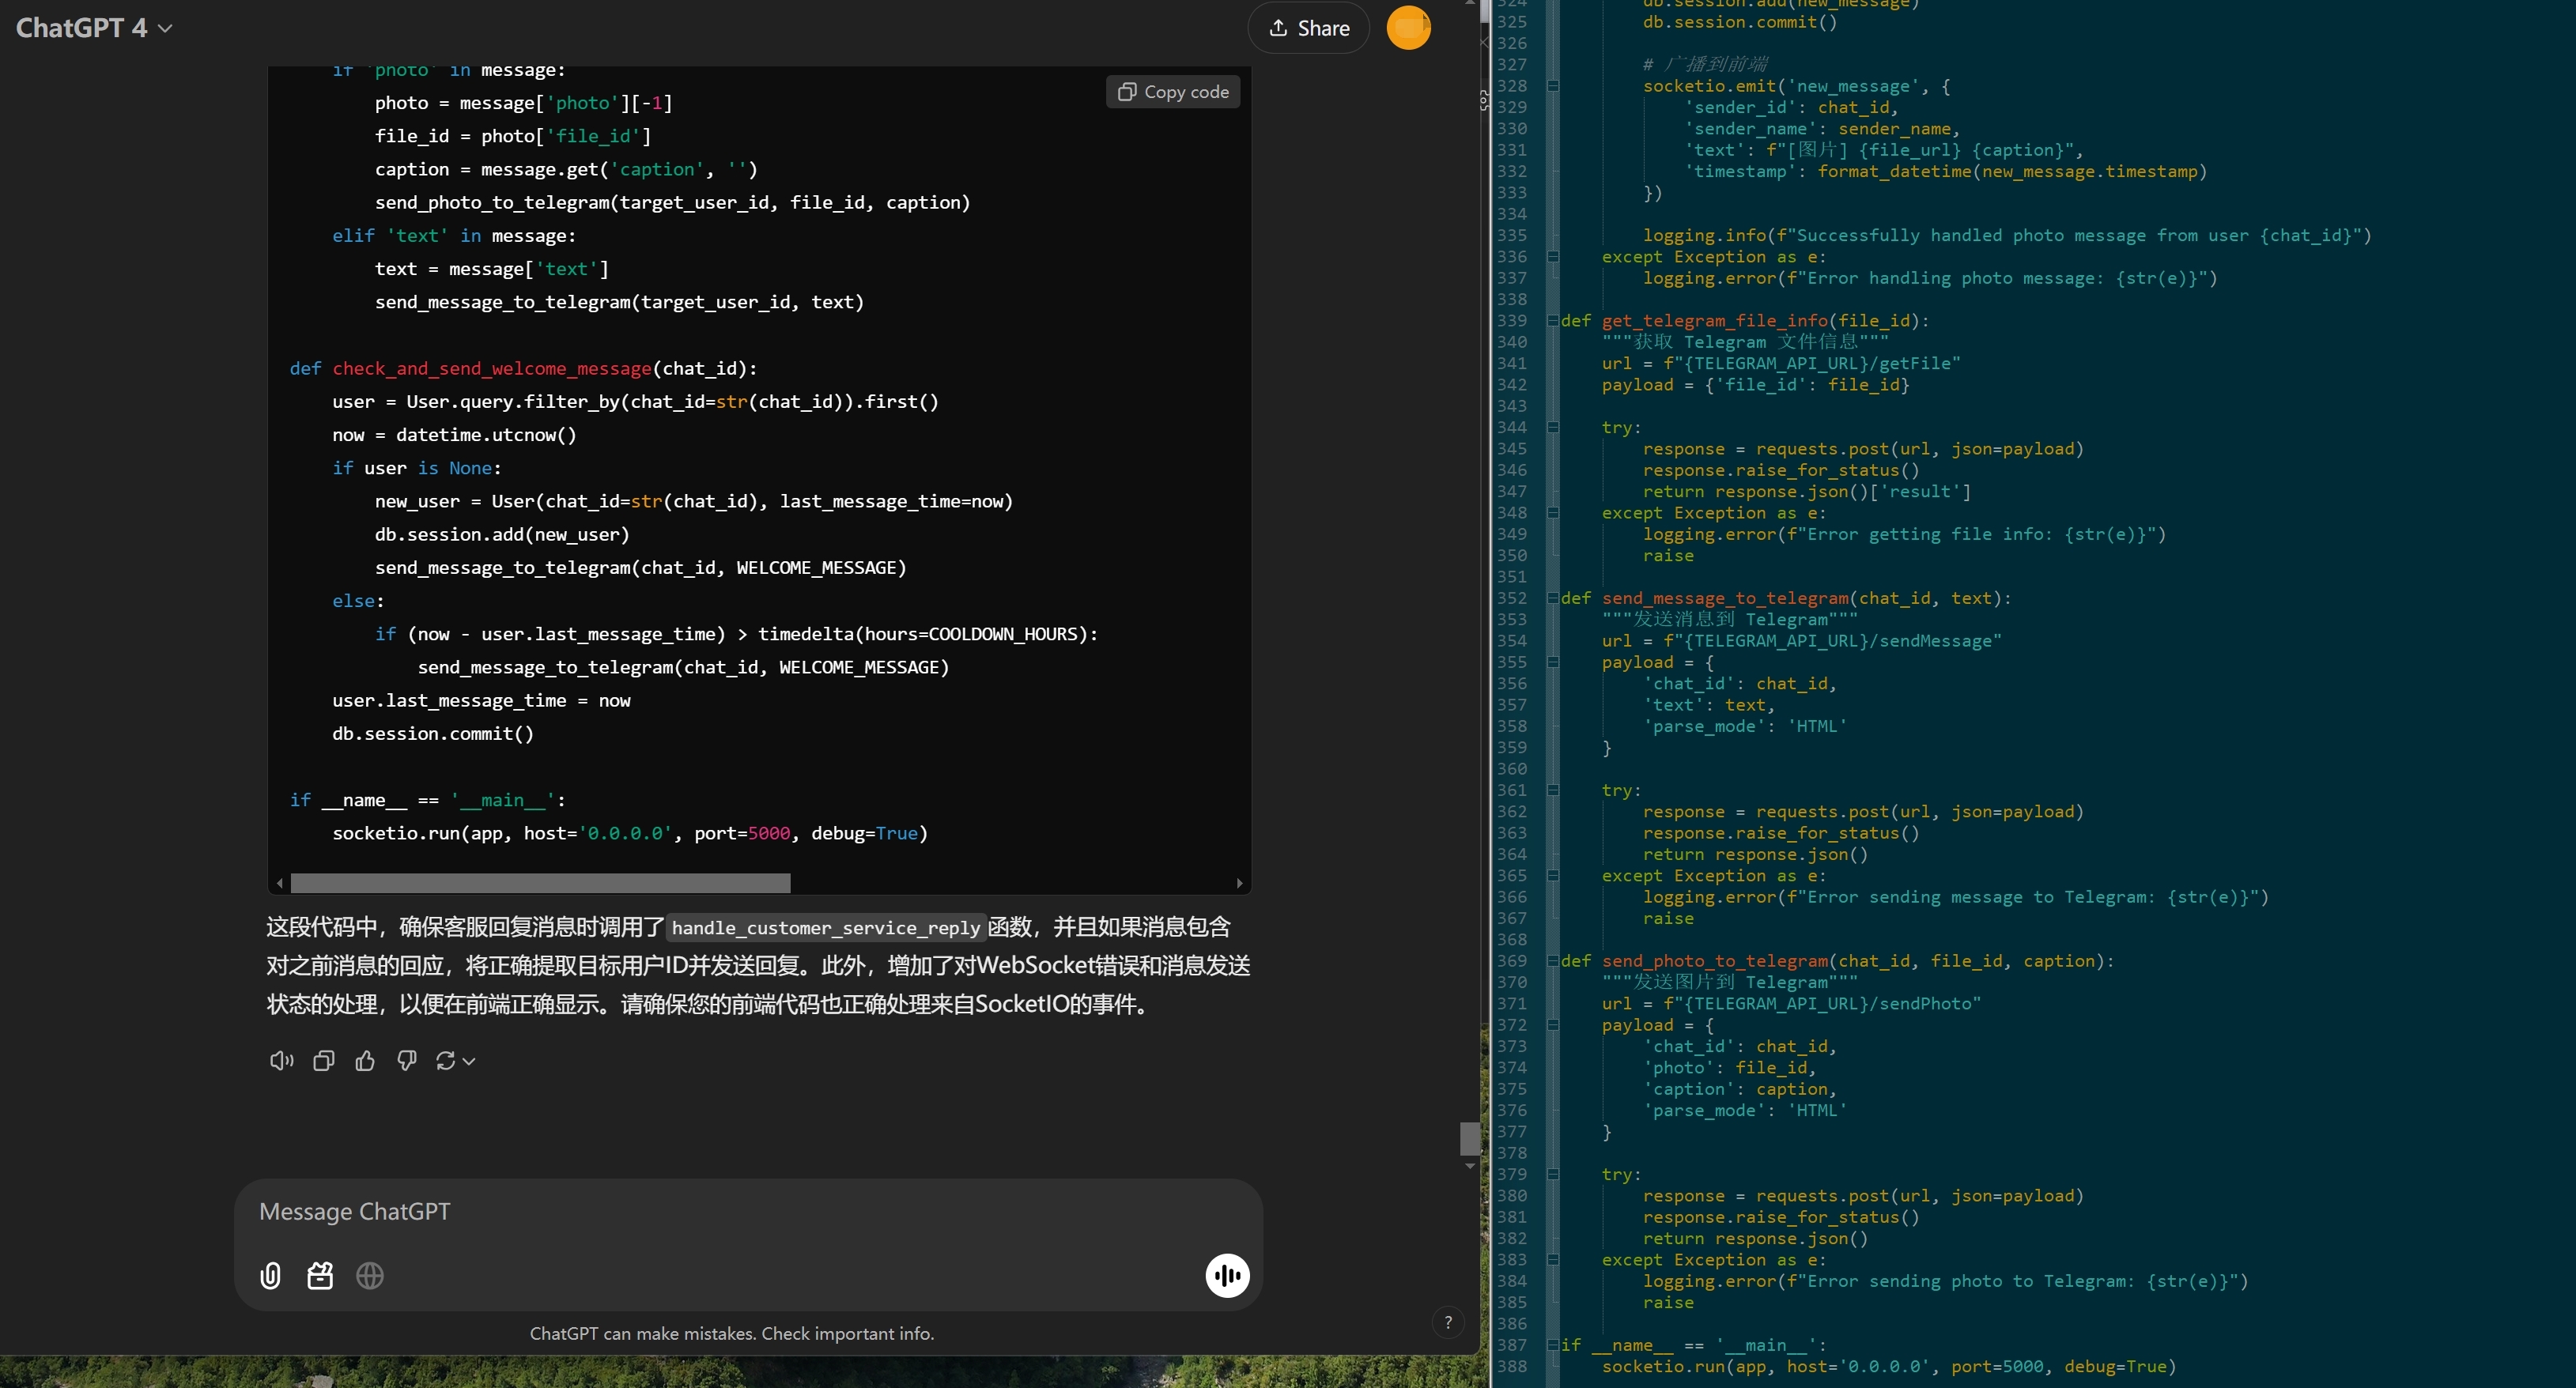Click the sendPhoto url line in the editor

1790,1004
